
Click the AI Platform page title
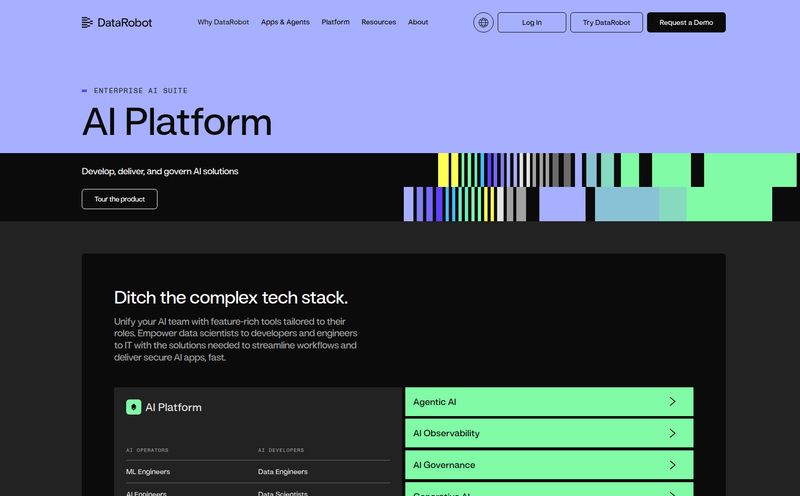[177, 122]
